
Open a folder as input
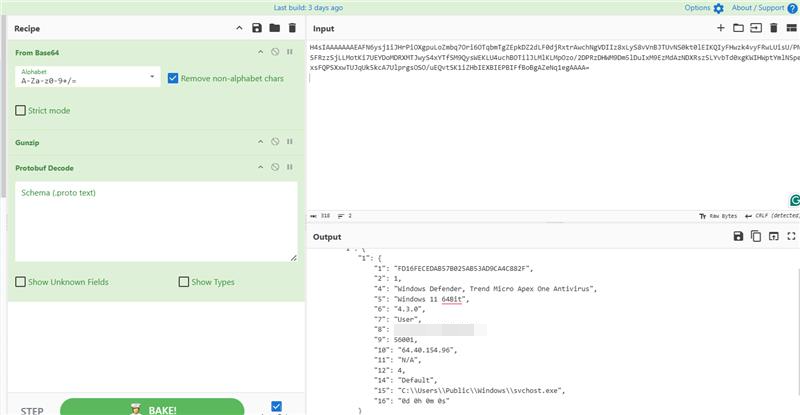coord(738,28)
